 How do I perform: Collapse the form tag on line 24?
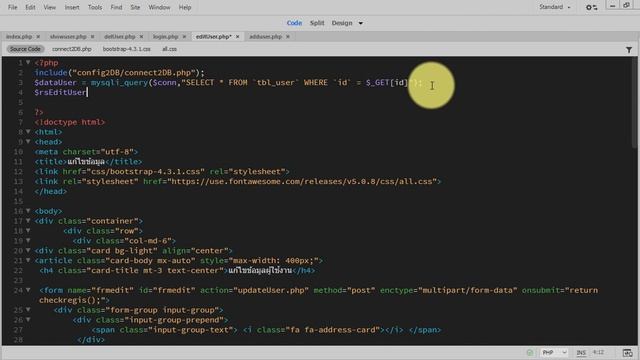28,290
